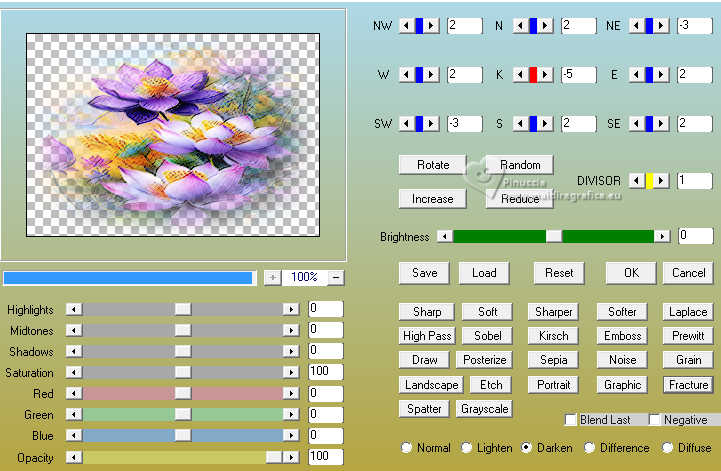This screenshot has height=471, width=721.
Task: Increase the S value with right arrow
Action: click(x=545, y=123)
